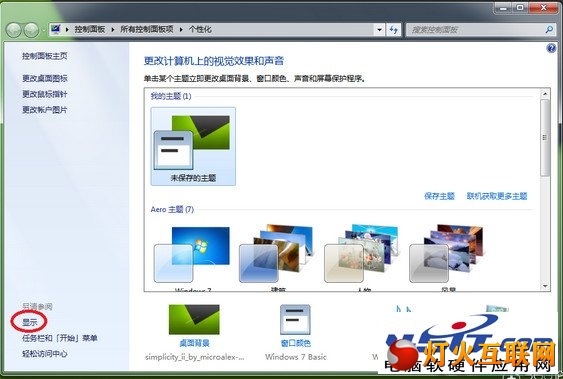Viewport: 563px width, 379px height.
Task: Open 更改桌面图标 in the left pane
Action: tap(45, 78)
